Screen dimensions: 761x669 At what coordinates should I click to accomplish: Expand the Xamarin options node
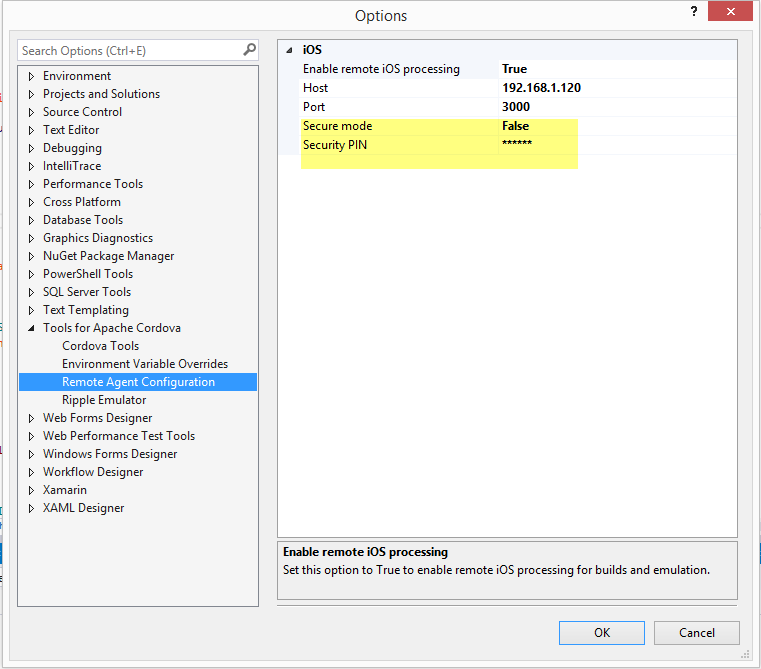31,490
